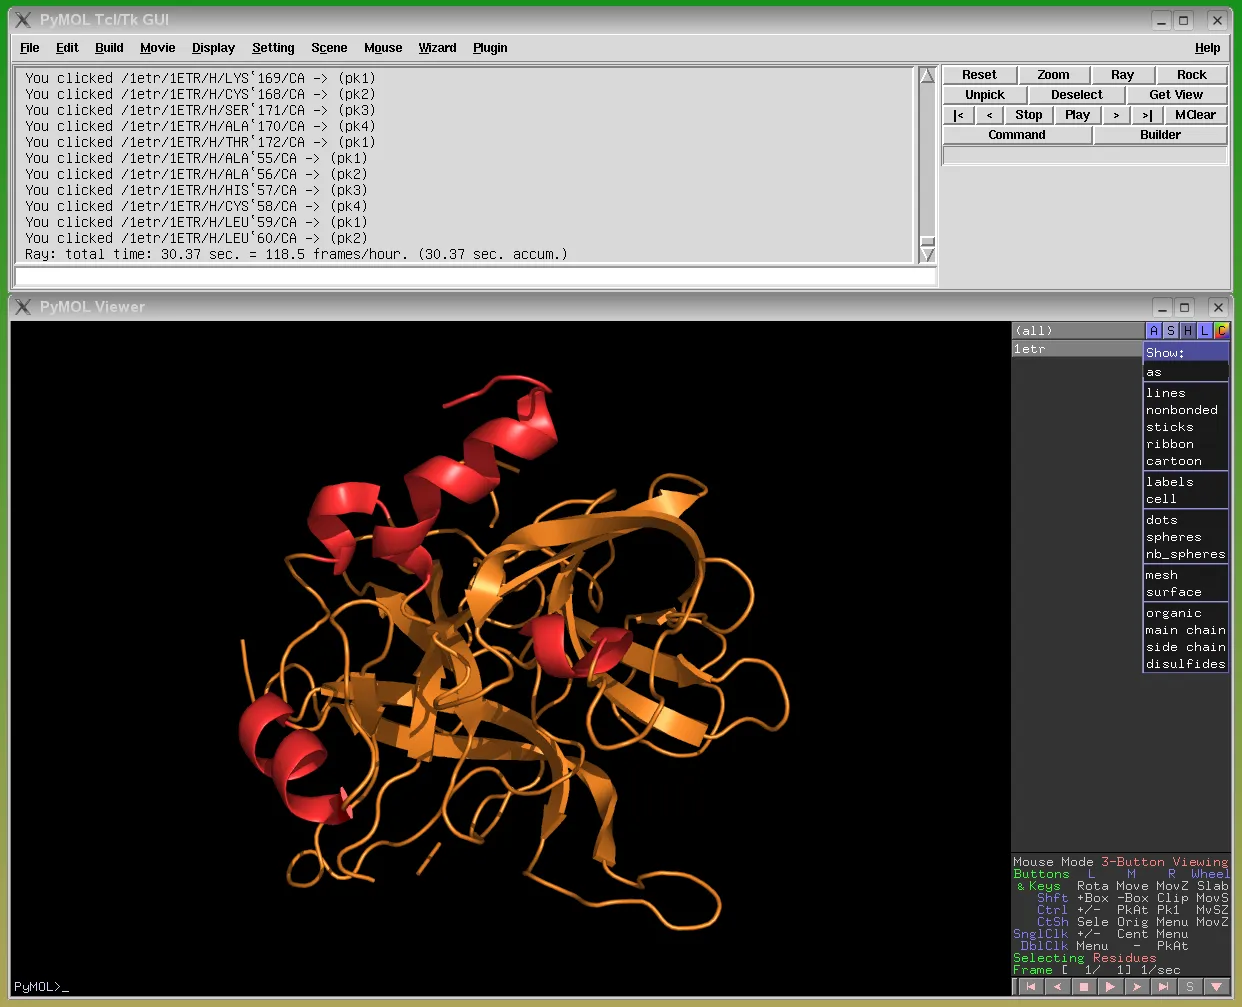Rewind to first frame in viewer playback bar
Screen dimensions: 1242x1007
click(x=1030, y=986)
